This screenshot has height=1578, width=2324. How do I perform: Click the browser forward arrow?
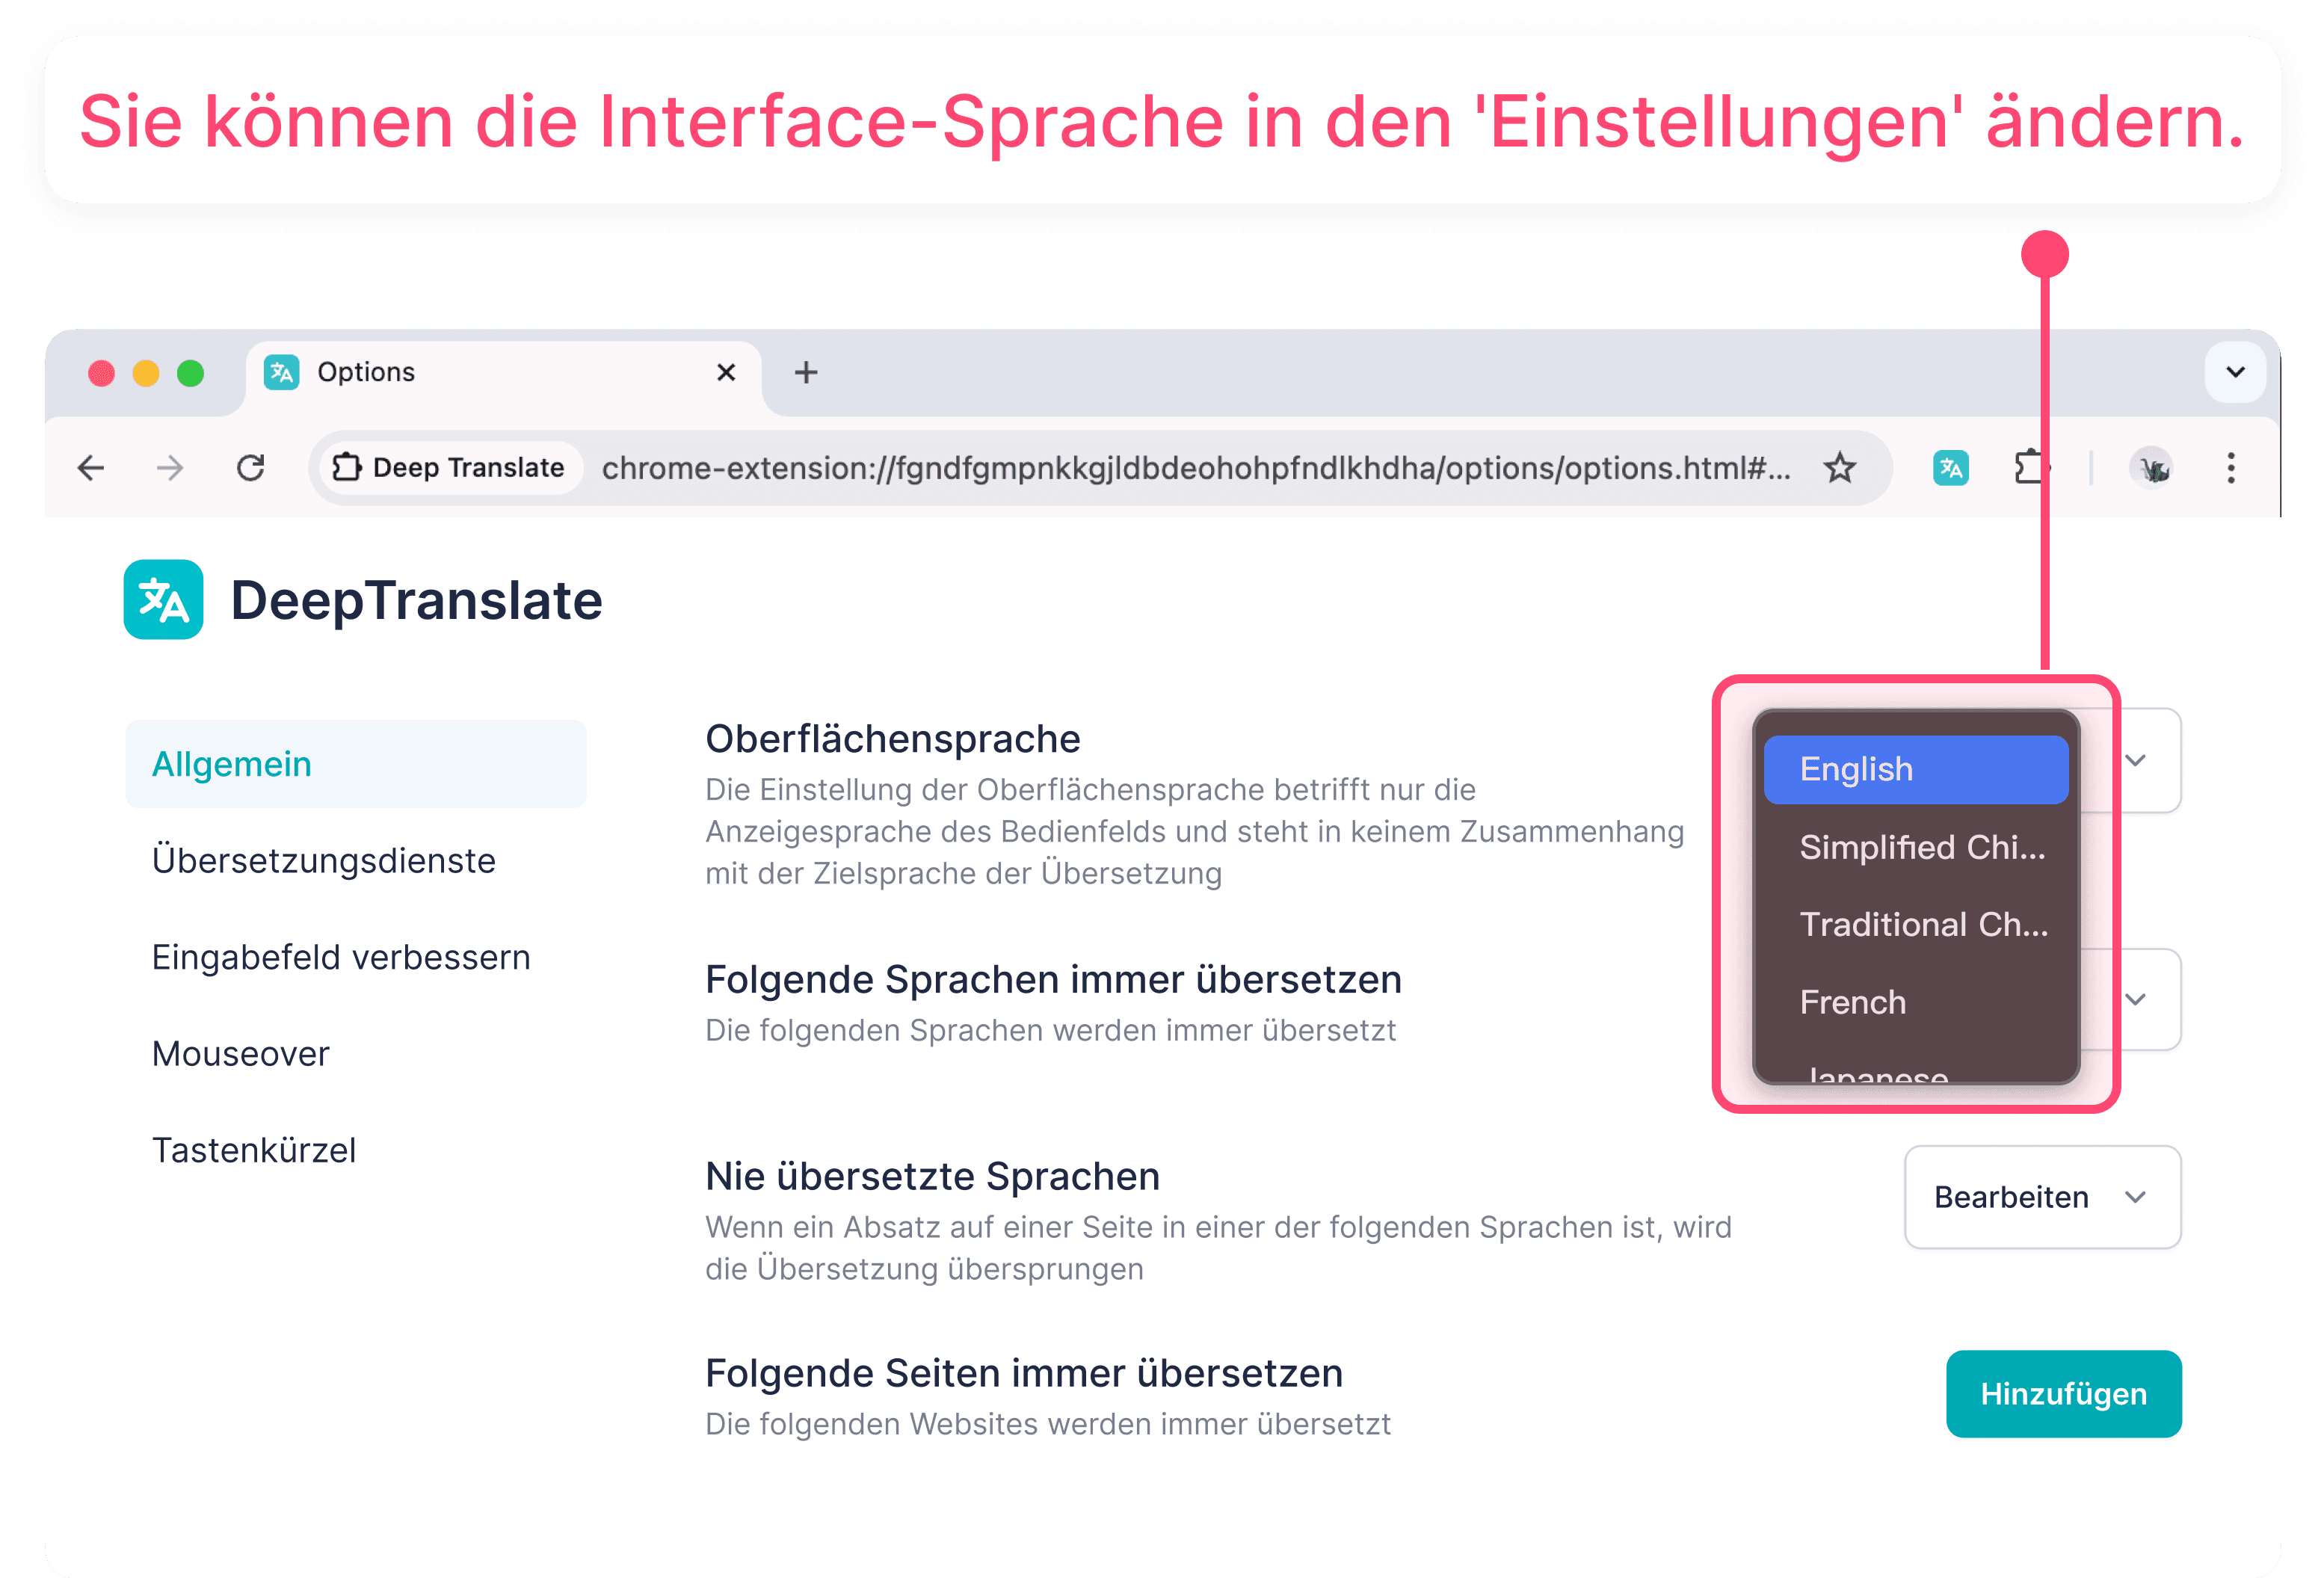(171, 468)
